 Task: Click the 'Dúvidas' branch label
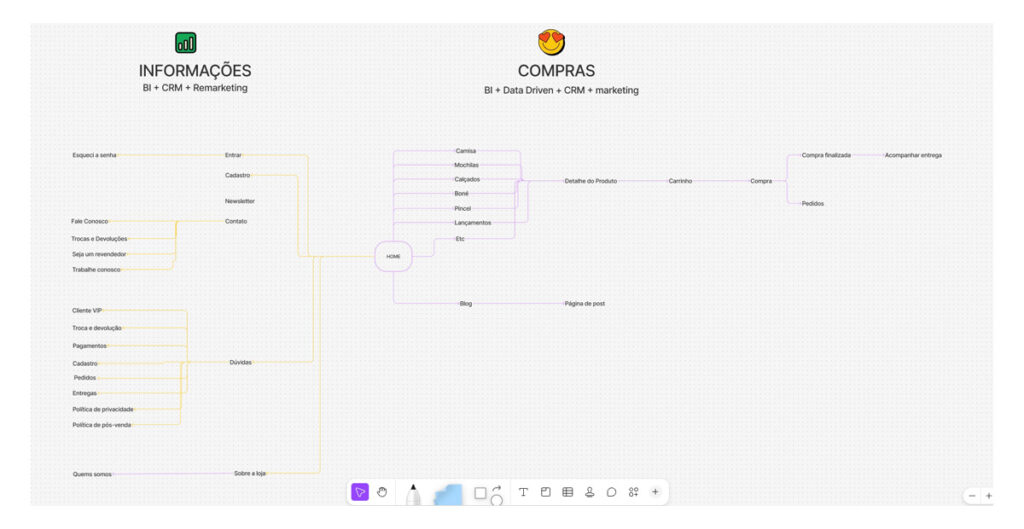point(240,362)
